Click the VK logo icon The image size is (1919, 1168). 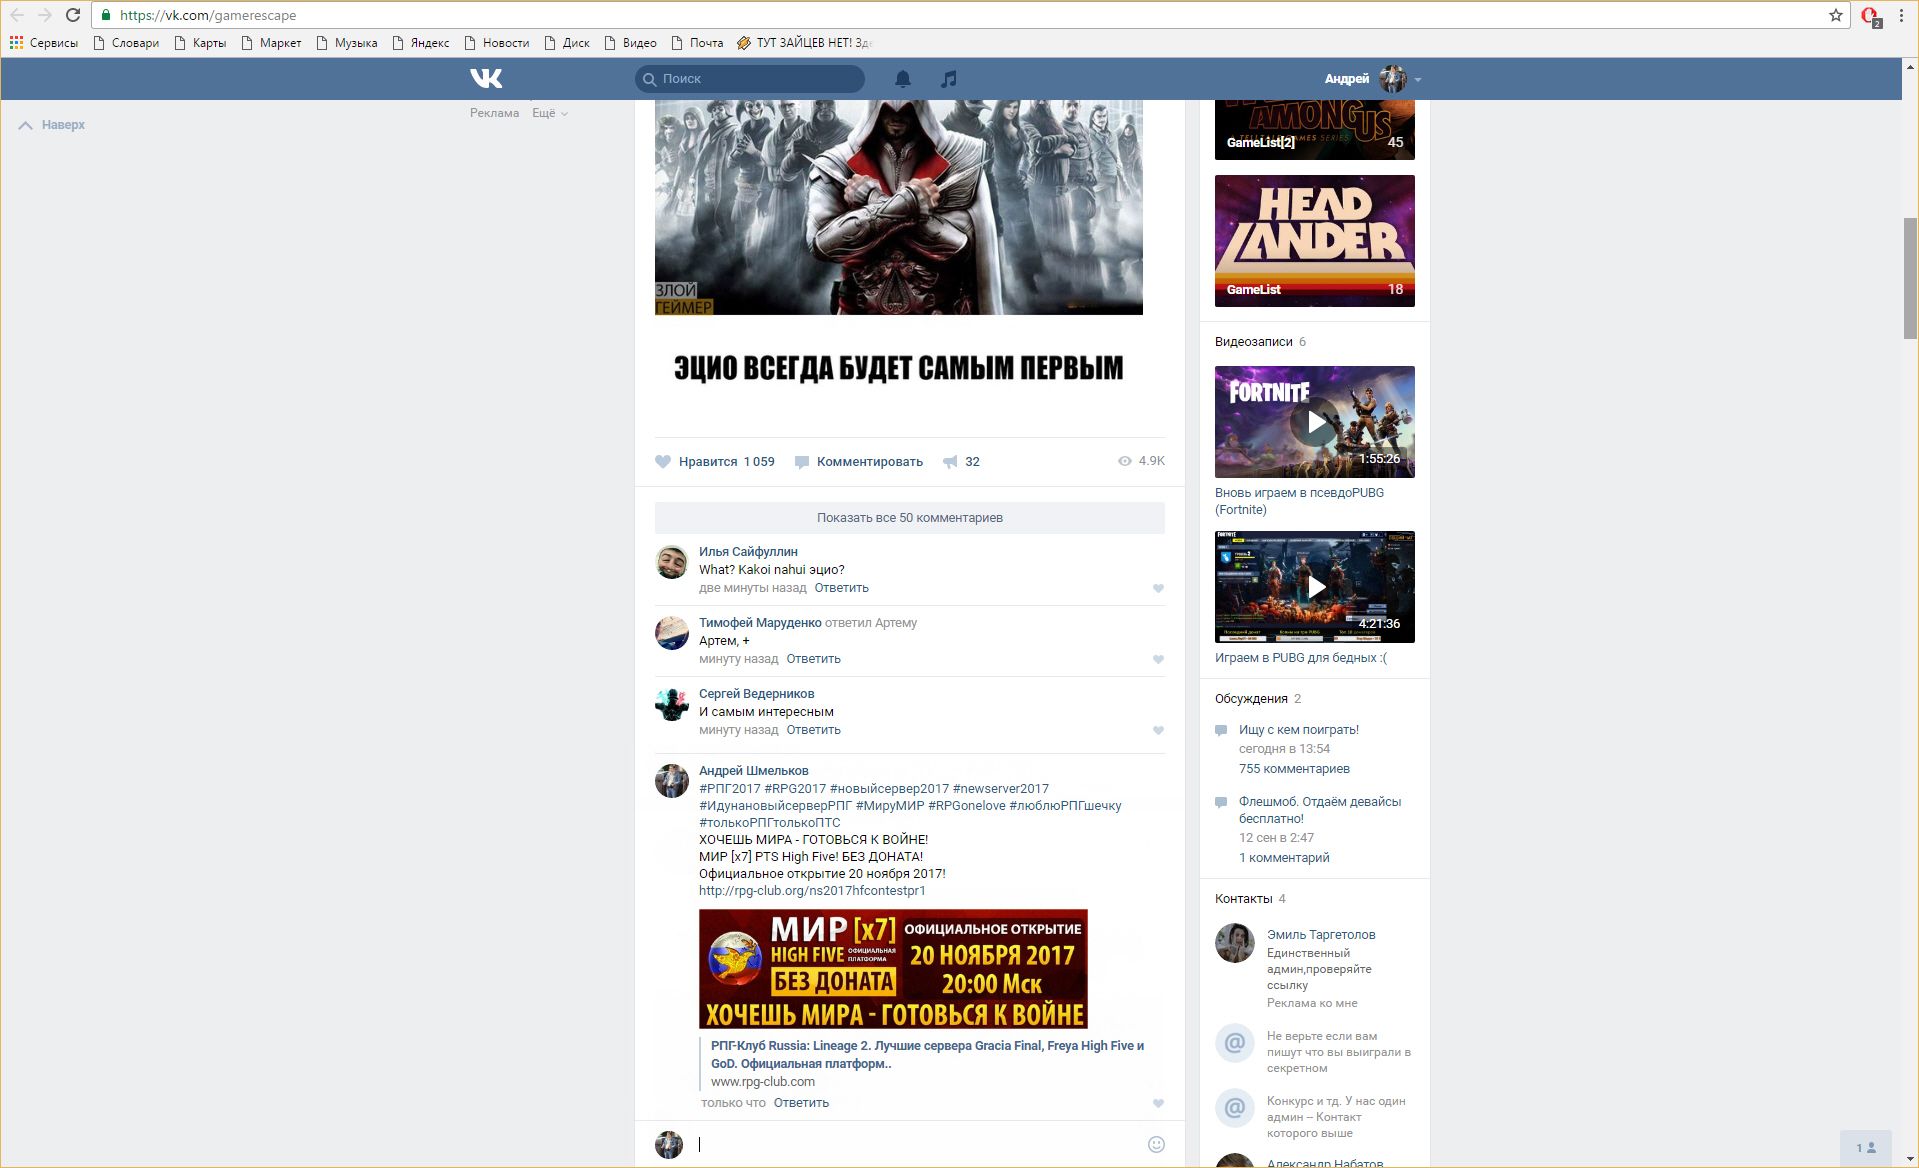486,78
